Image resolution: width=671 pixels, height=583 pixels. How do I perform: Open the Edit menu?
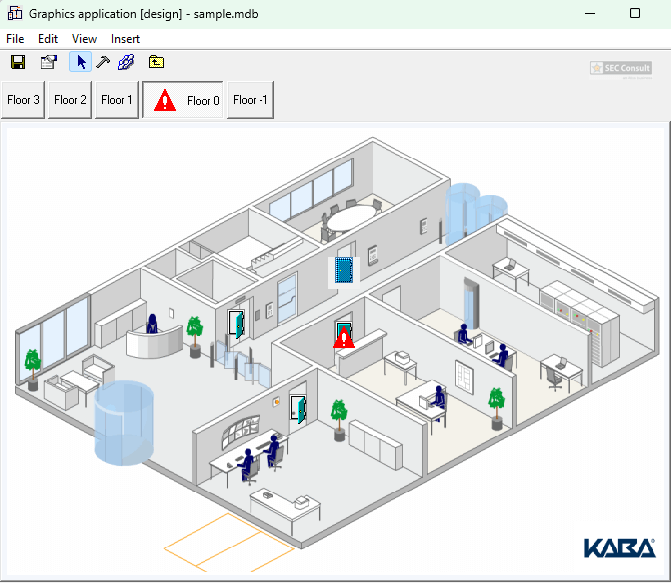click(48, 39)
